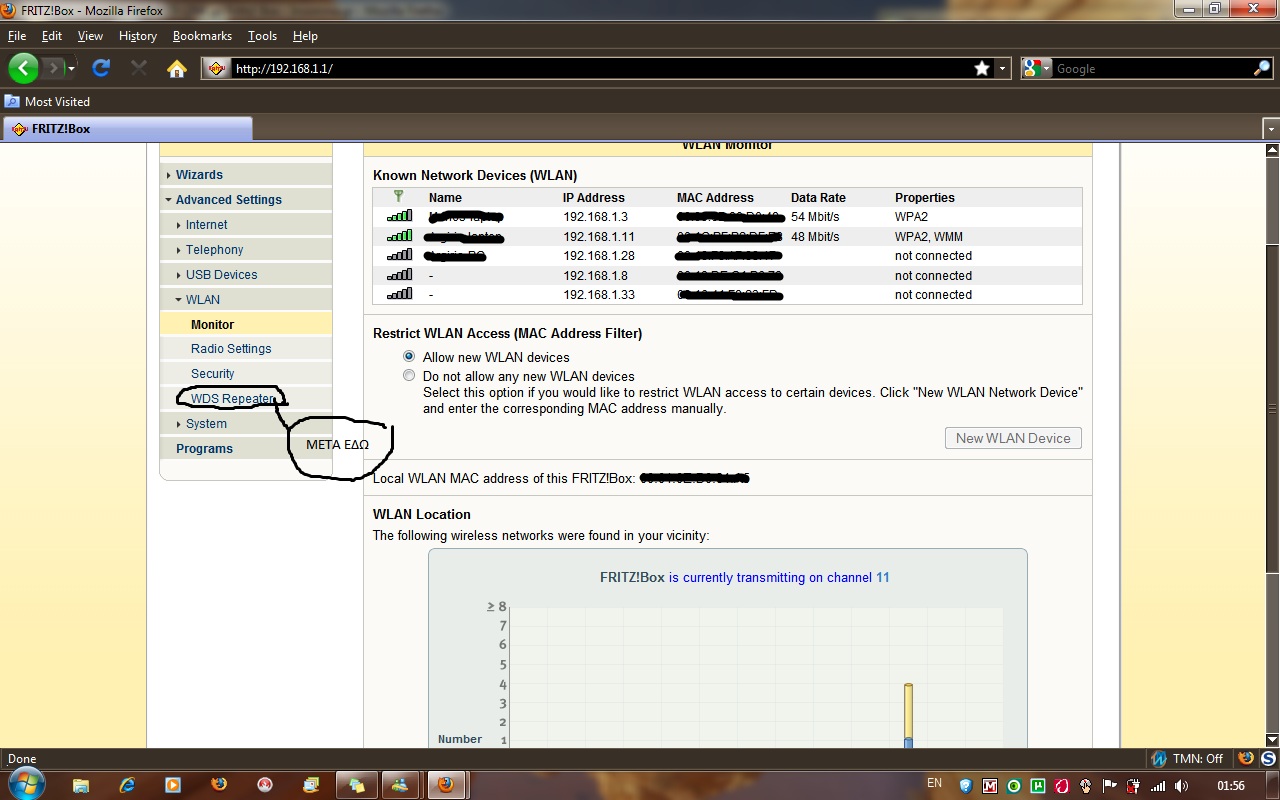The image size is (1280, 800).
Task: Click the active Firefox taskbar button
Action: click(447, 785)
